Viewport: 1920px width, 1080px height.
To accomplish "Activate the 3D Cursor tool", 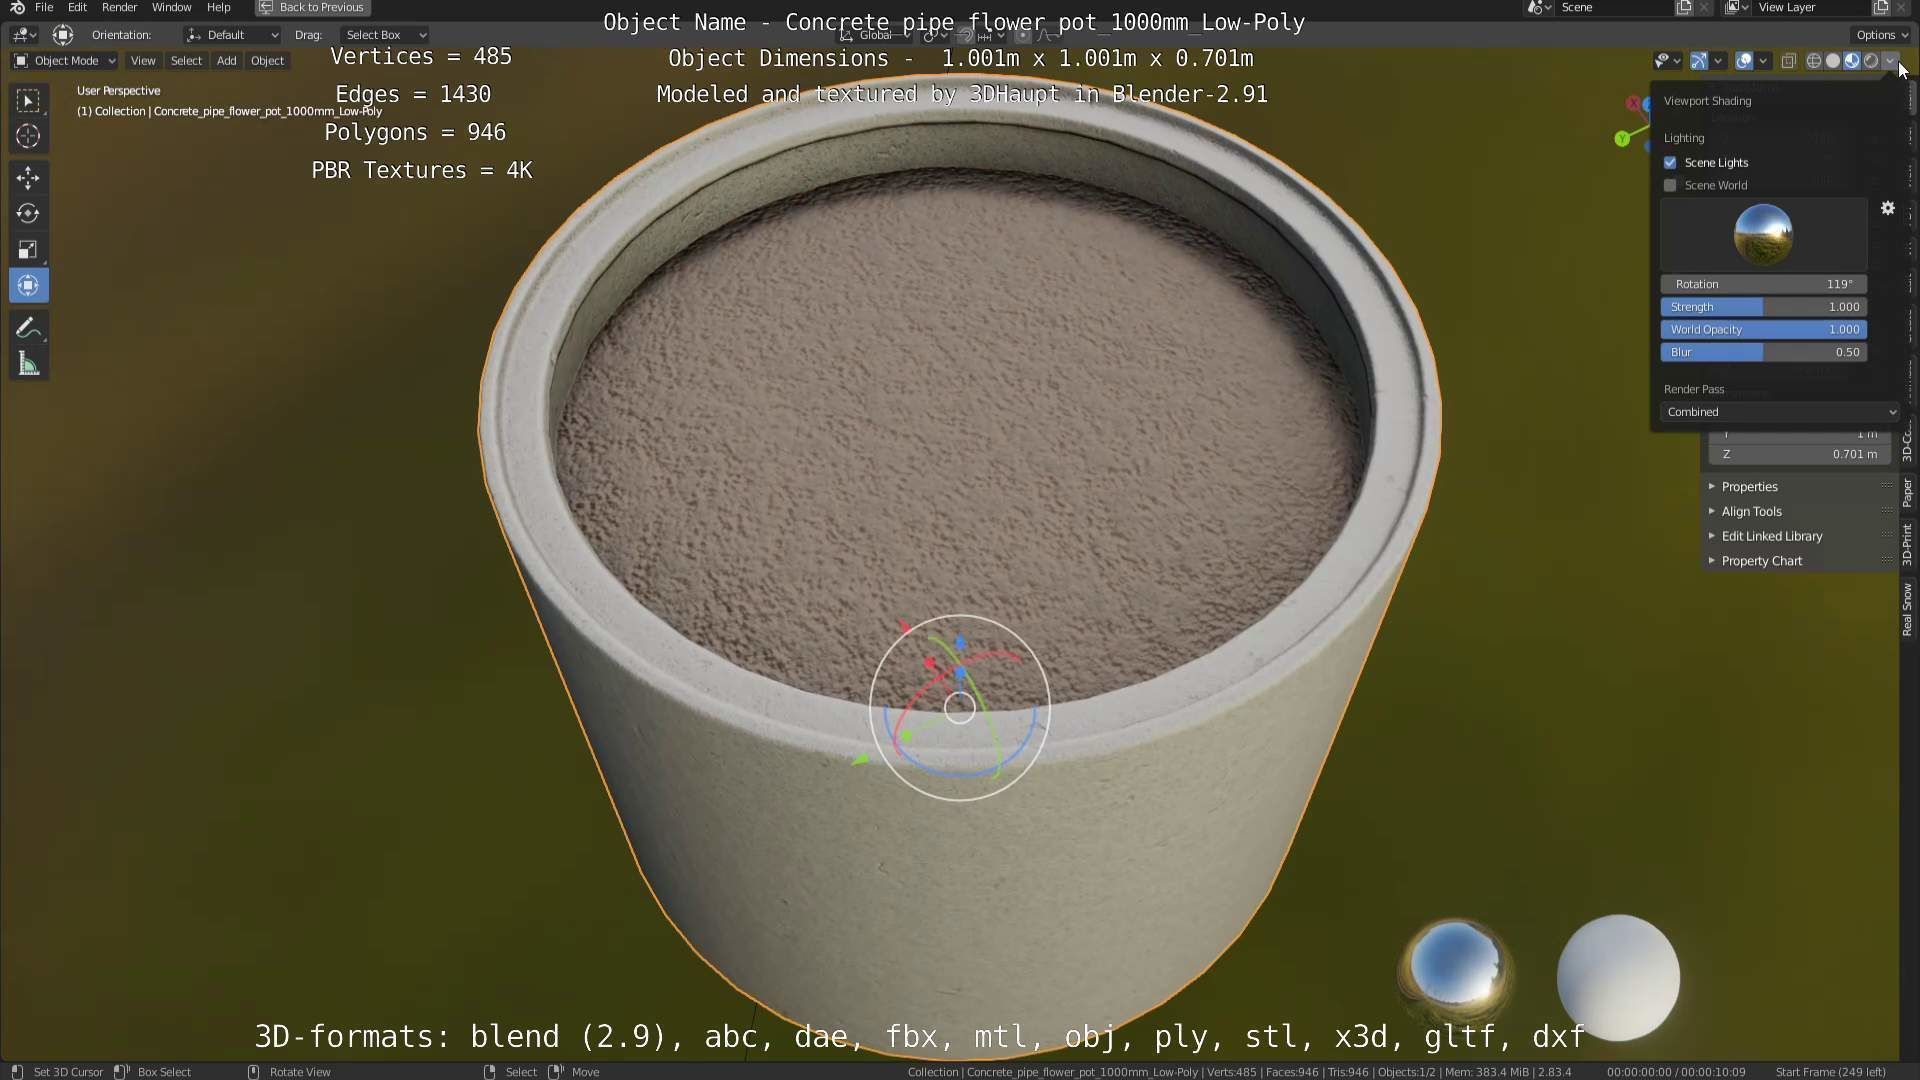I will pyautogui.click(x=28, y=137).
